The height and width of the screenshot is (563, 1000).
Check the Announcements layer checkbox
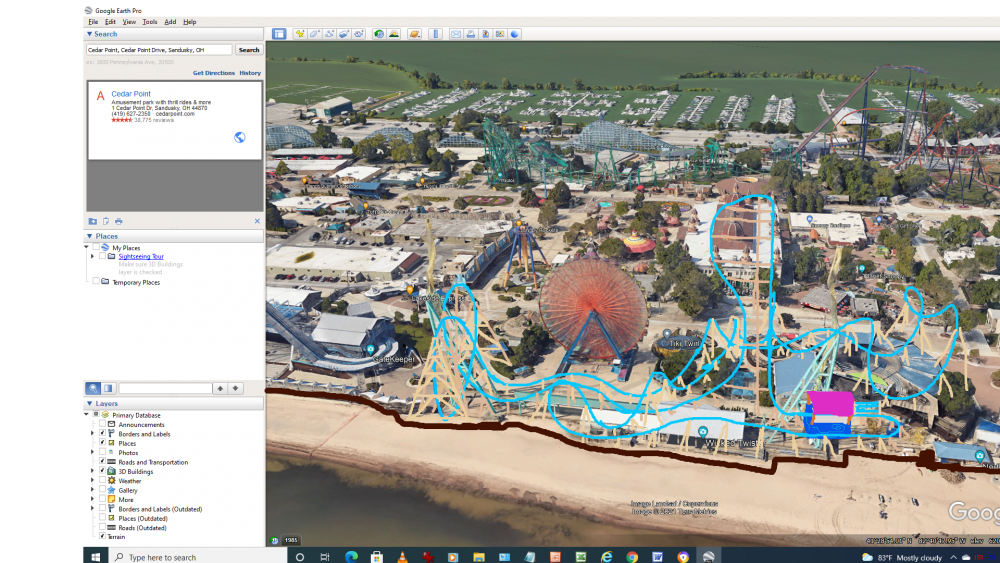[102, 424]
